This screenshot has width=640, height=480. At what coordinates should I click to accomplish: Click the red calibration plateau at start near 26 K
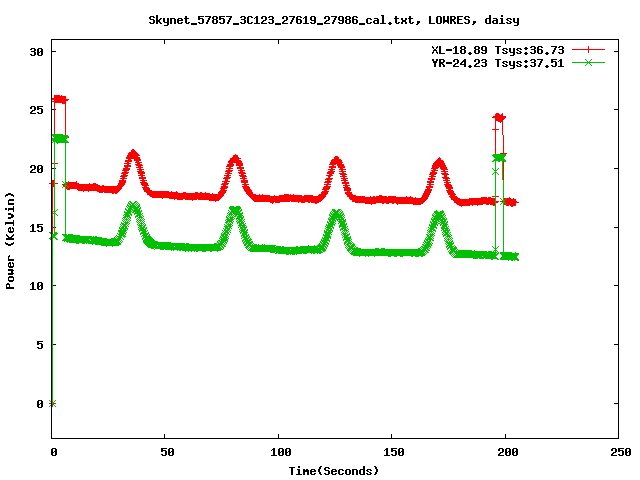pyautogui.click(x=60, y=99)
